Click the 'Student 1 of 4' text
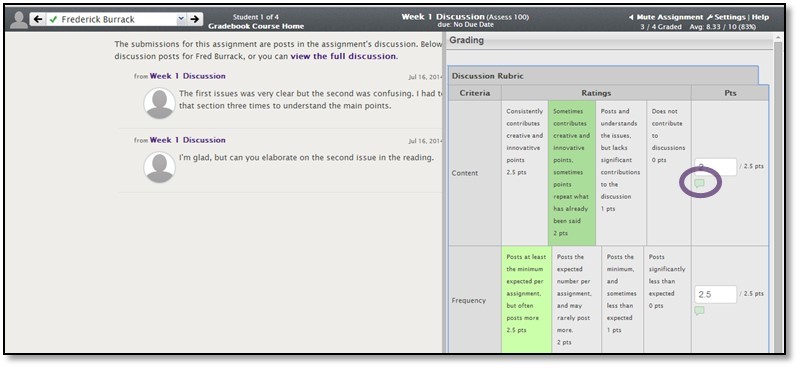Screen dimensions: 799x368 pos(256,17)
